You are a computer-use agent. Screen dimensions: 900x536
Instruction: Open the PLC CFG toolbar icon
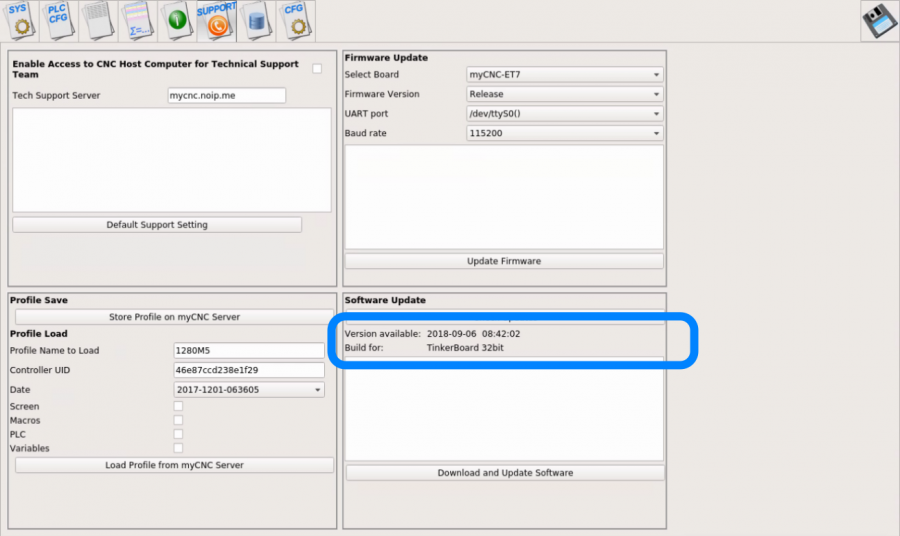click(x=59, y=20)
